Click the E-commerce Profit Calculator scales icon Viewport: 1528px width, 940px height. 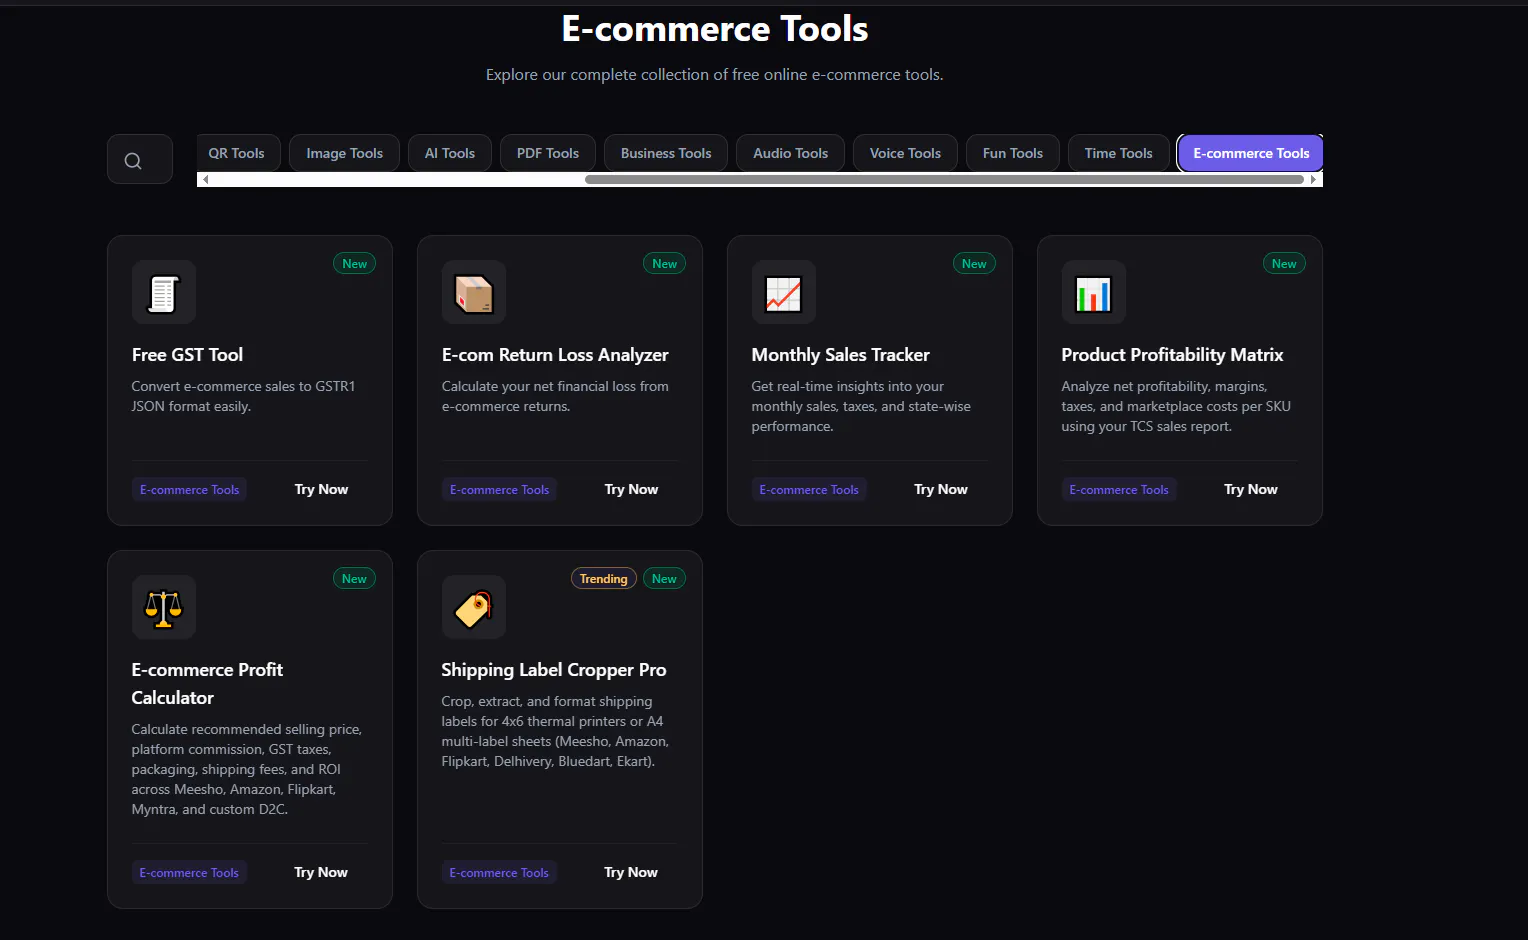[164, 607]
